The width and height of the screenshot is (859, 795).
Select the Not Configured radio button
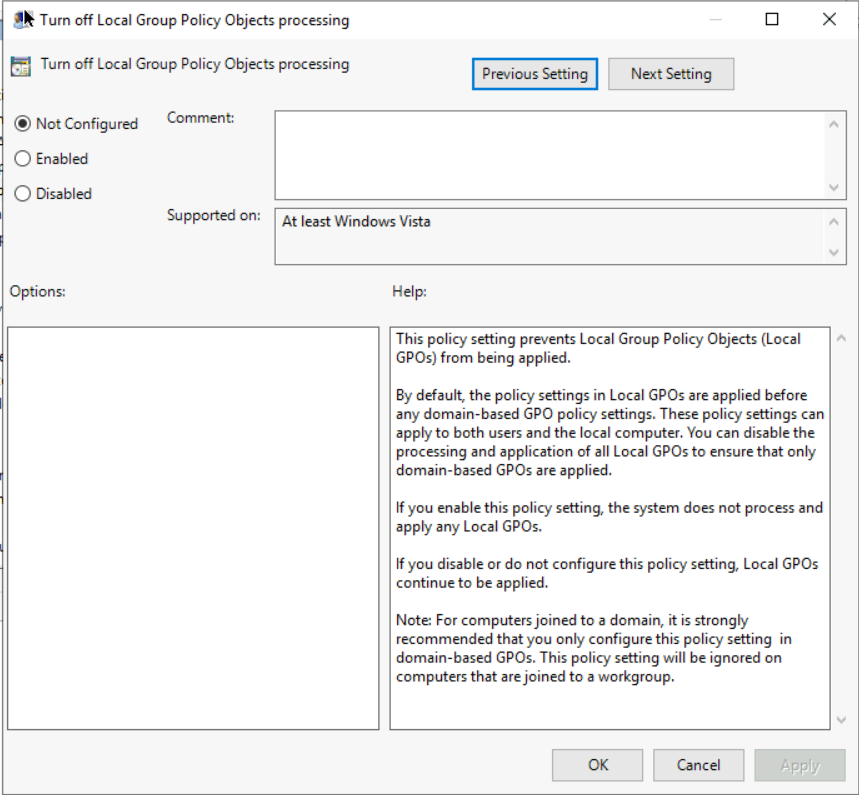coord(23,124)
